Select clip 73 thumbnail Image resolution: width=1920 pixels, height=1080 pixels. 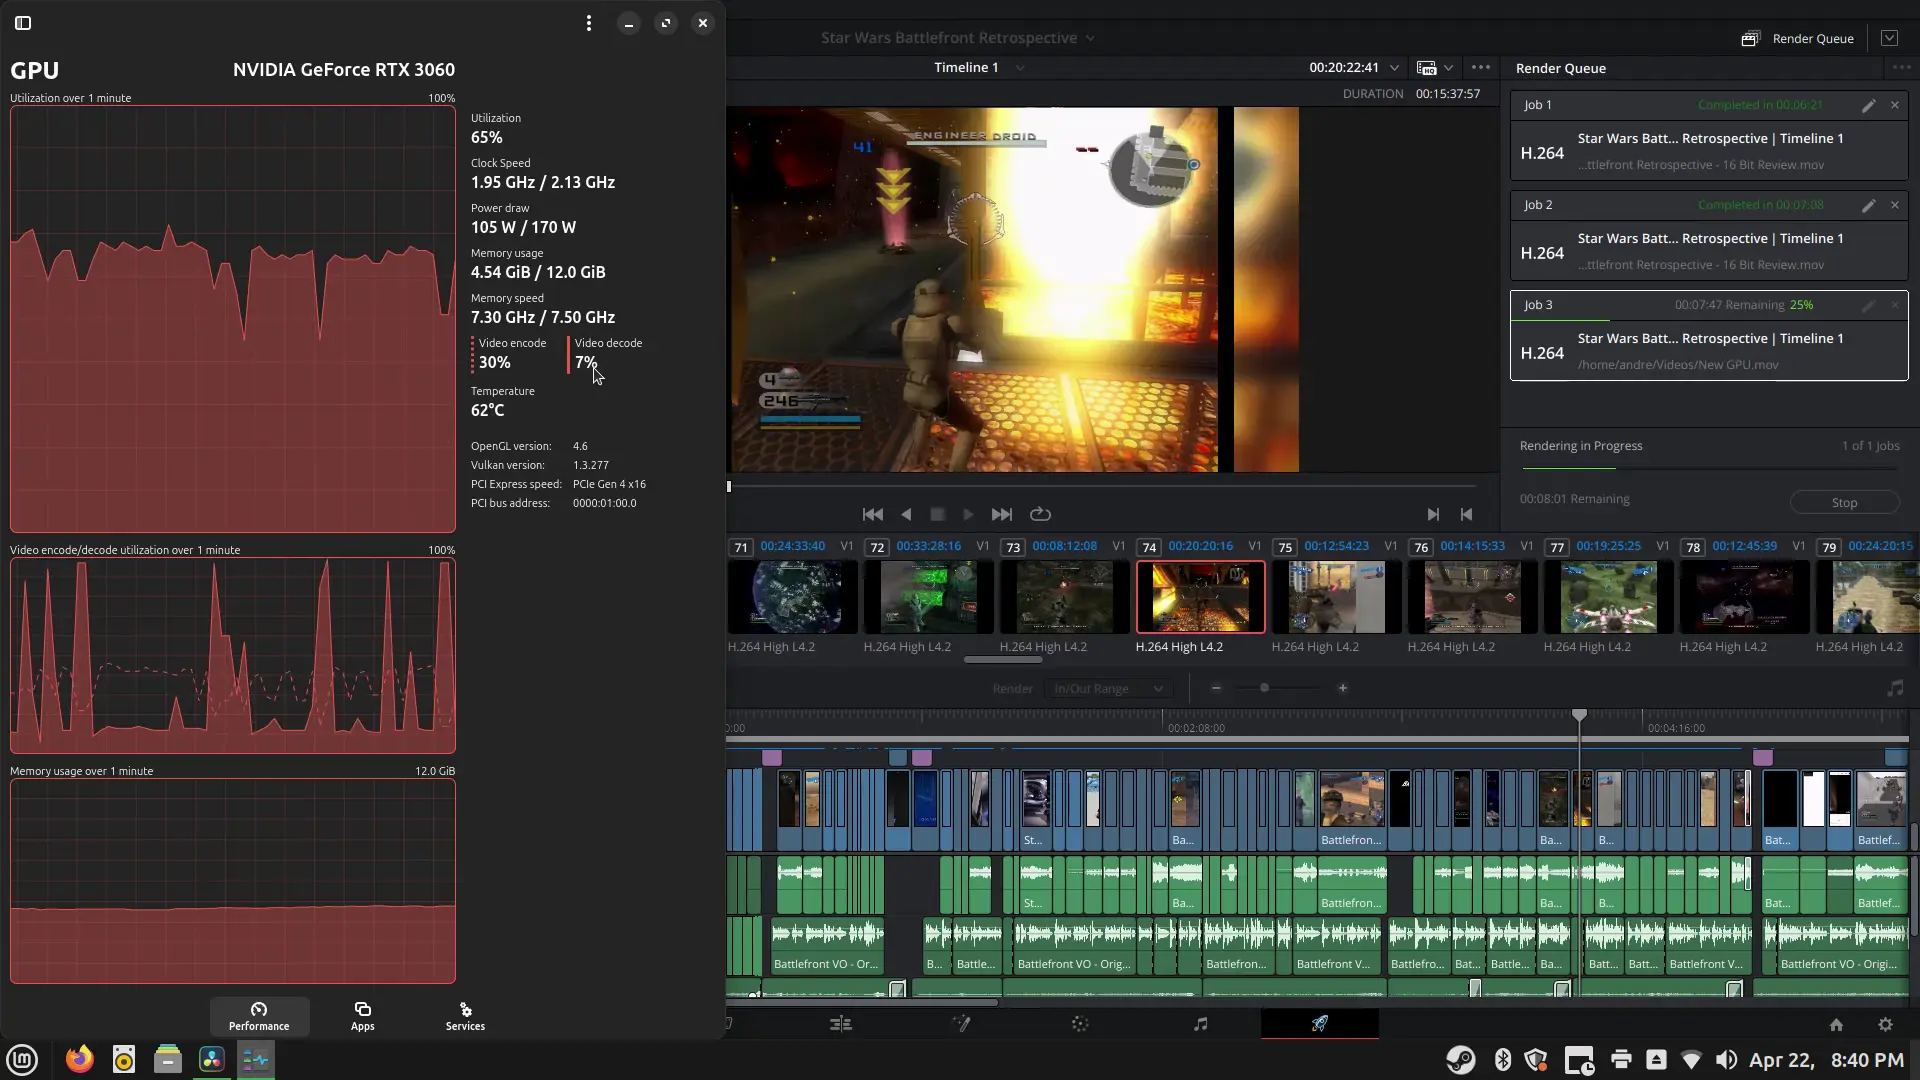click(x=1065, y=597)
